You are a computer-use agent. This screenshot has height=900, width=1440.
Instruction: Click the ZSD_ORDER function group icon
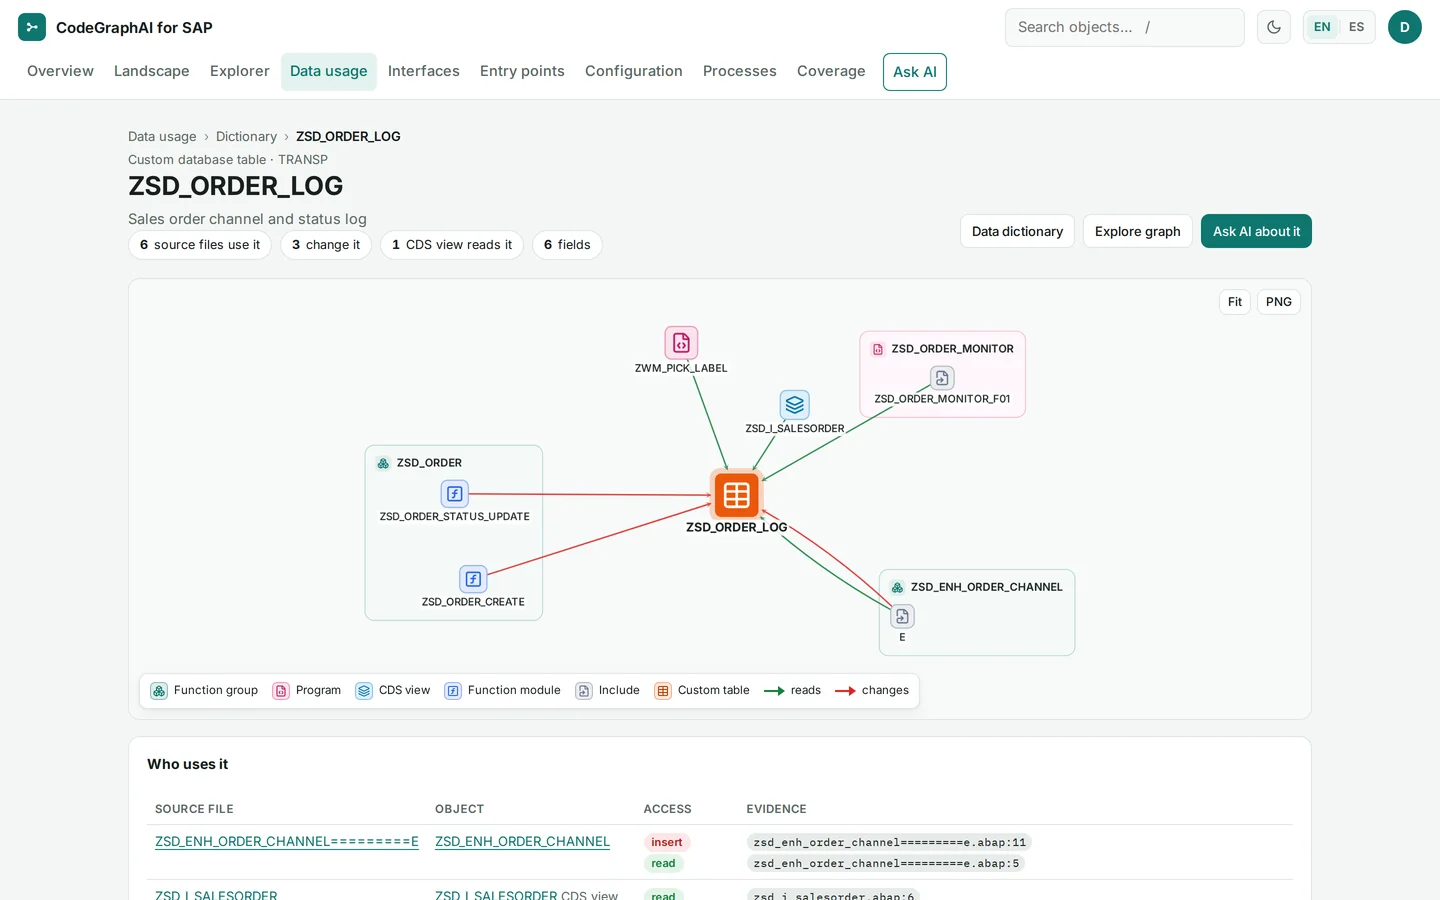[383, 463]
